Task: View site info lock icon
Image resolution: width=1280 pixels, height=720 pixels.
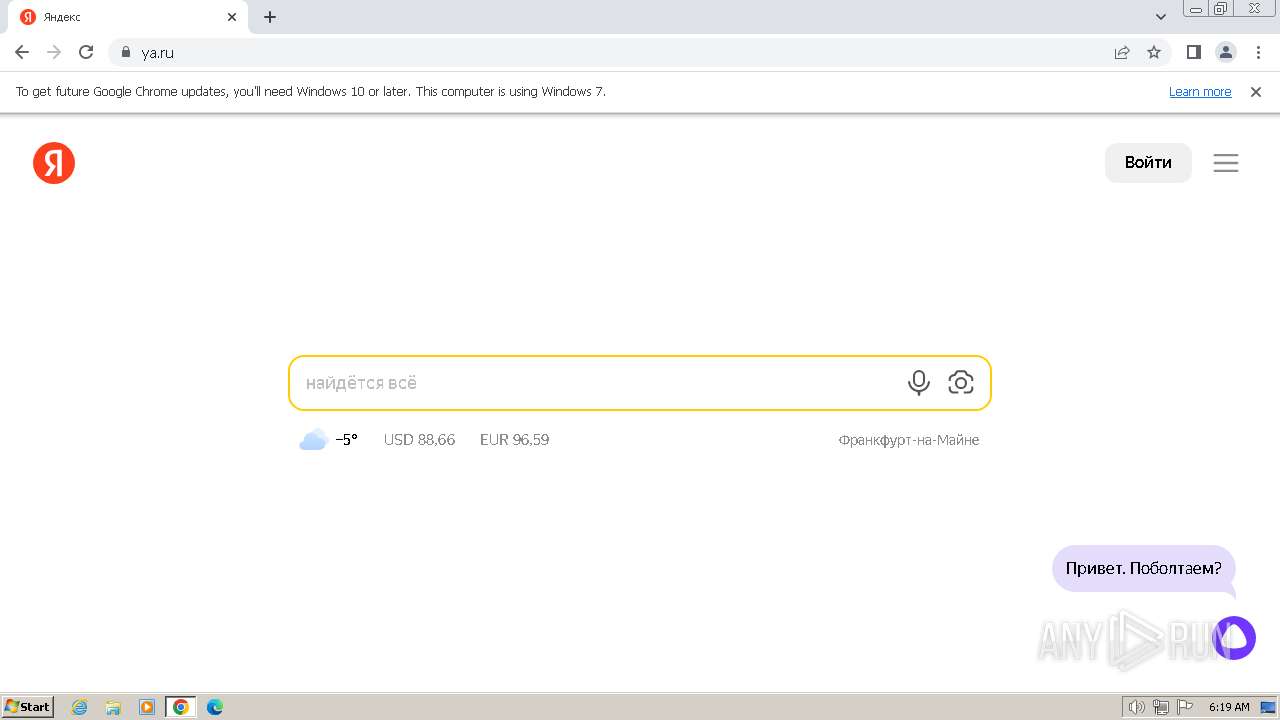Action: [125, 52]
